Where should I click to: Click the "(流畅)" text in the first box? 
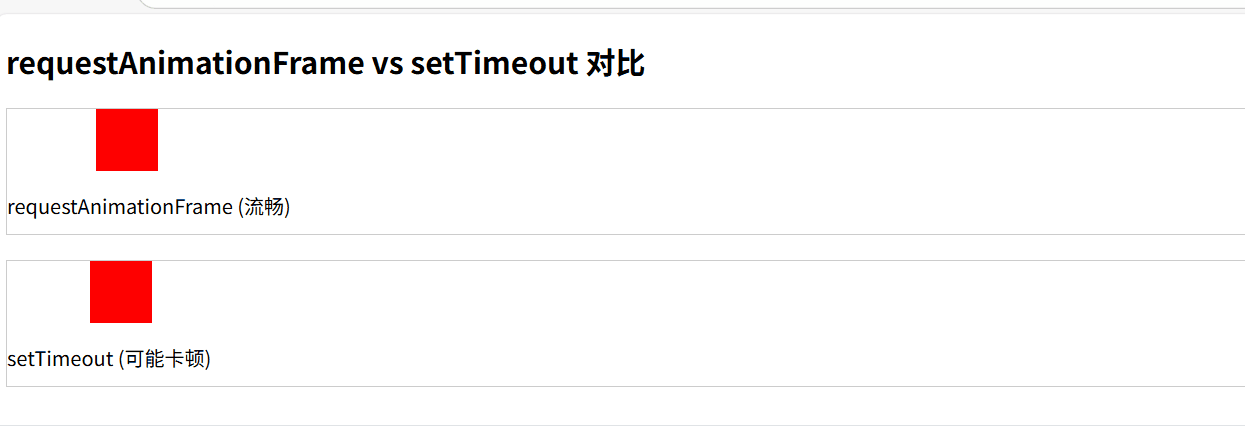coord(264,207)
